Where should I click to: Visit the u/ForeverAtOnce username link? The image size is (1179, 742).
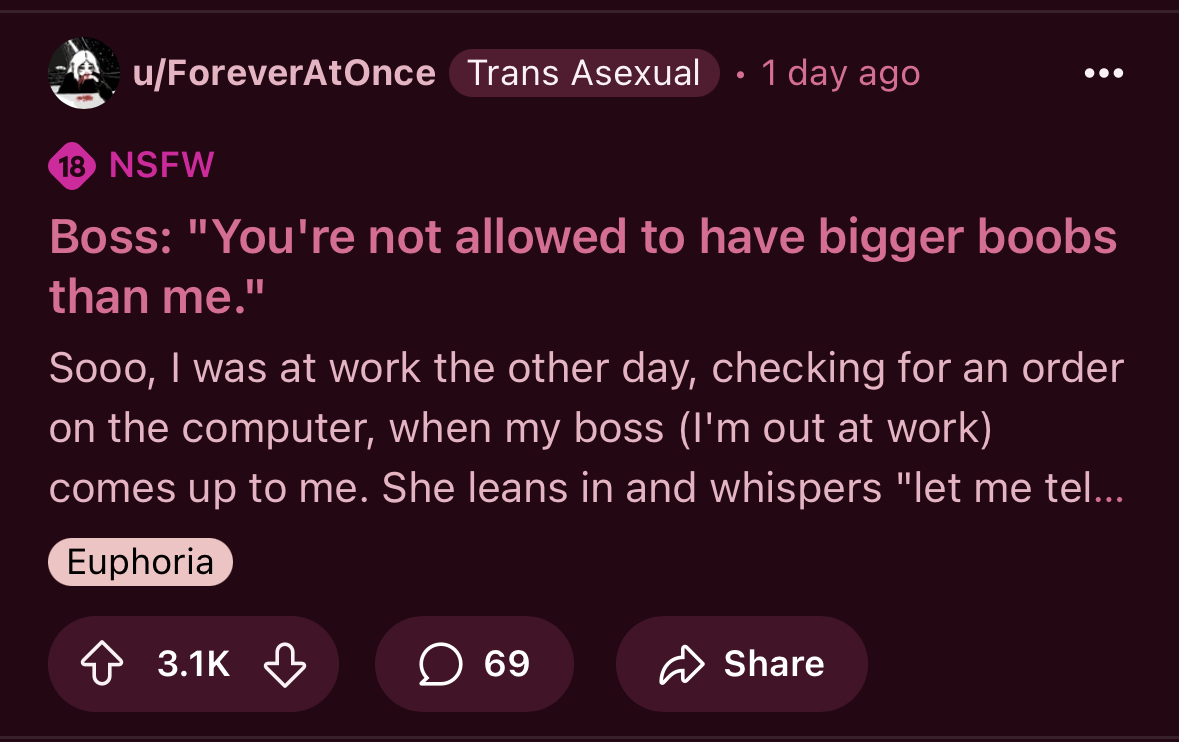coord(284,73)
